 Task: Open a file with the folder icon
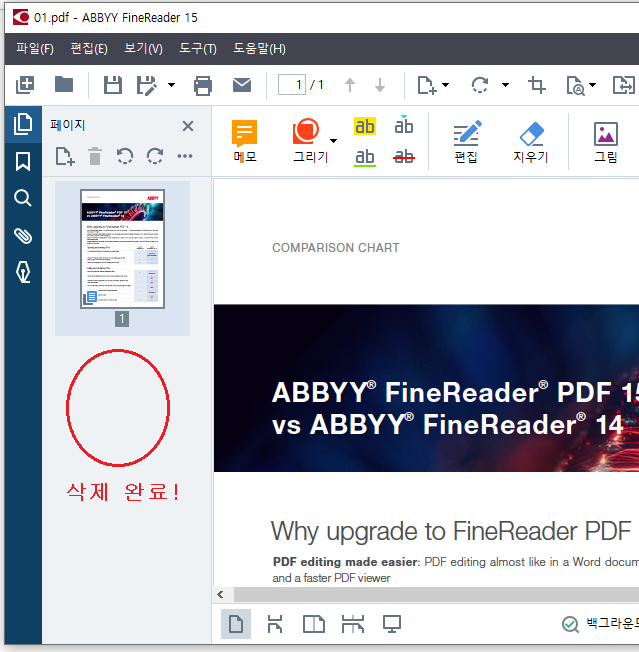(x=64, y=84)
